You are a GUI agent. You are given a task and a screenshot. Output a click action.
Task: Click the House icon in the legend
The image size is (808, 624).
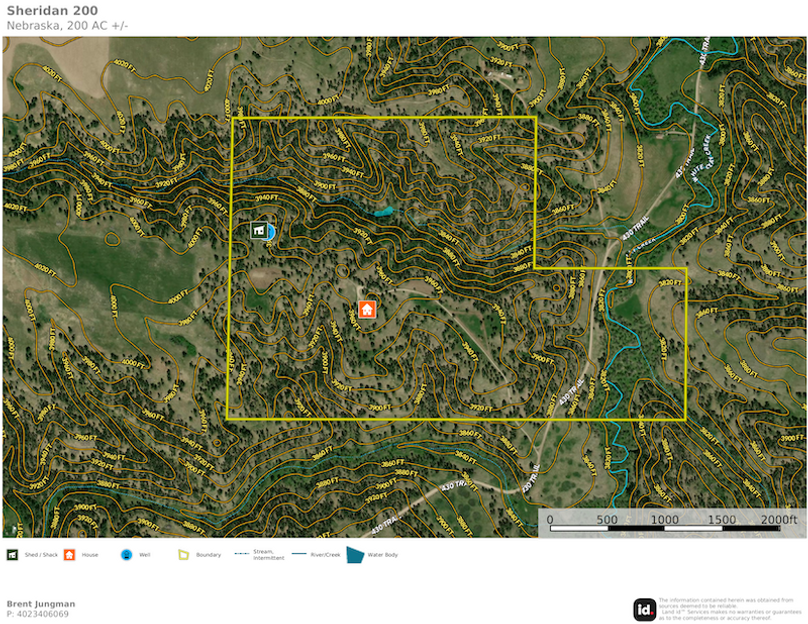tap(67, 554)
